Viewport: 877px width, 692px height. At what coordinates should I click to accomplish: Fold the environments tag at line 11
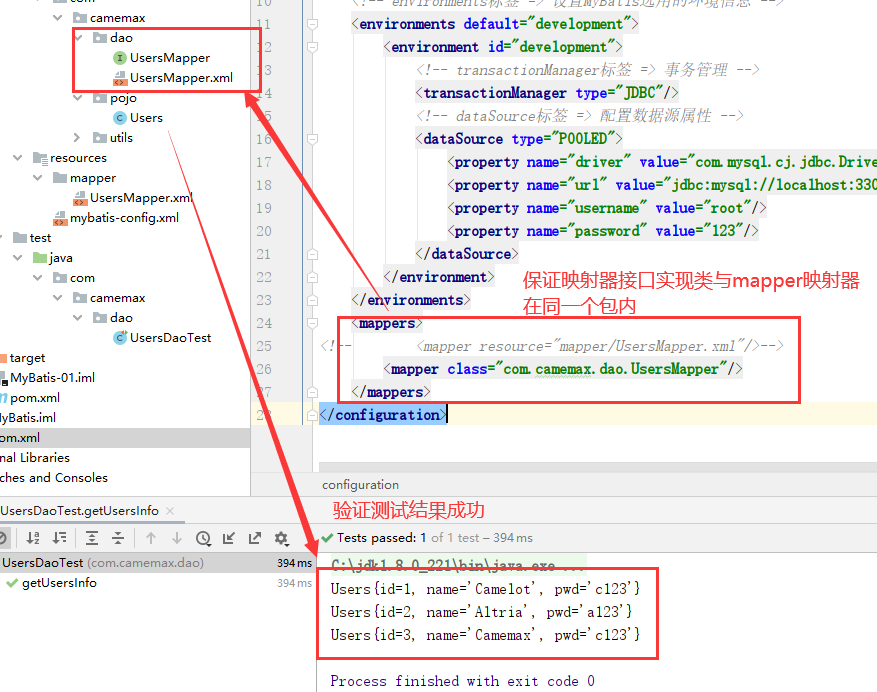(x=313, y=24)
